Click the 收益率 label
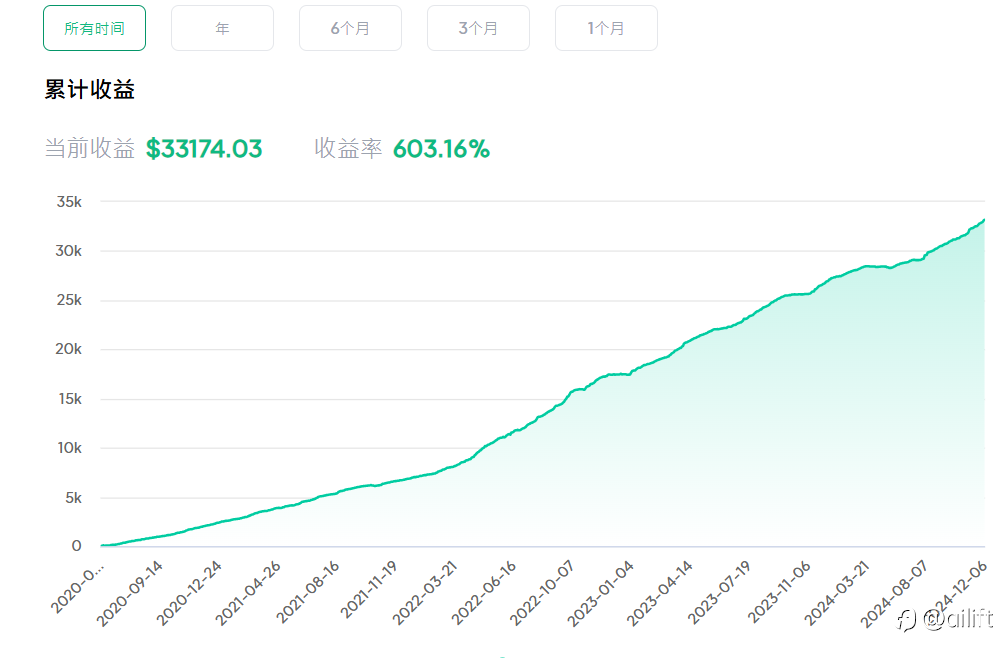Screen dimensions: 1004x658 (x=348, y=149)
